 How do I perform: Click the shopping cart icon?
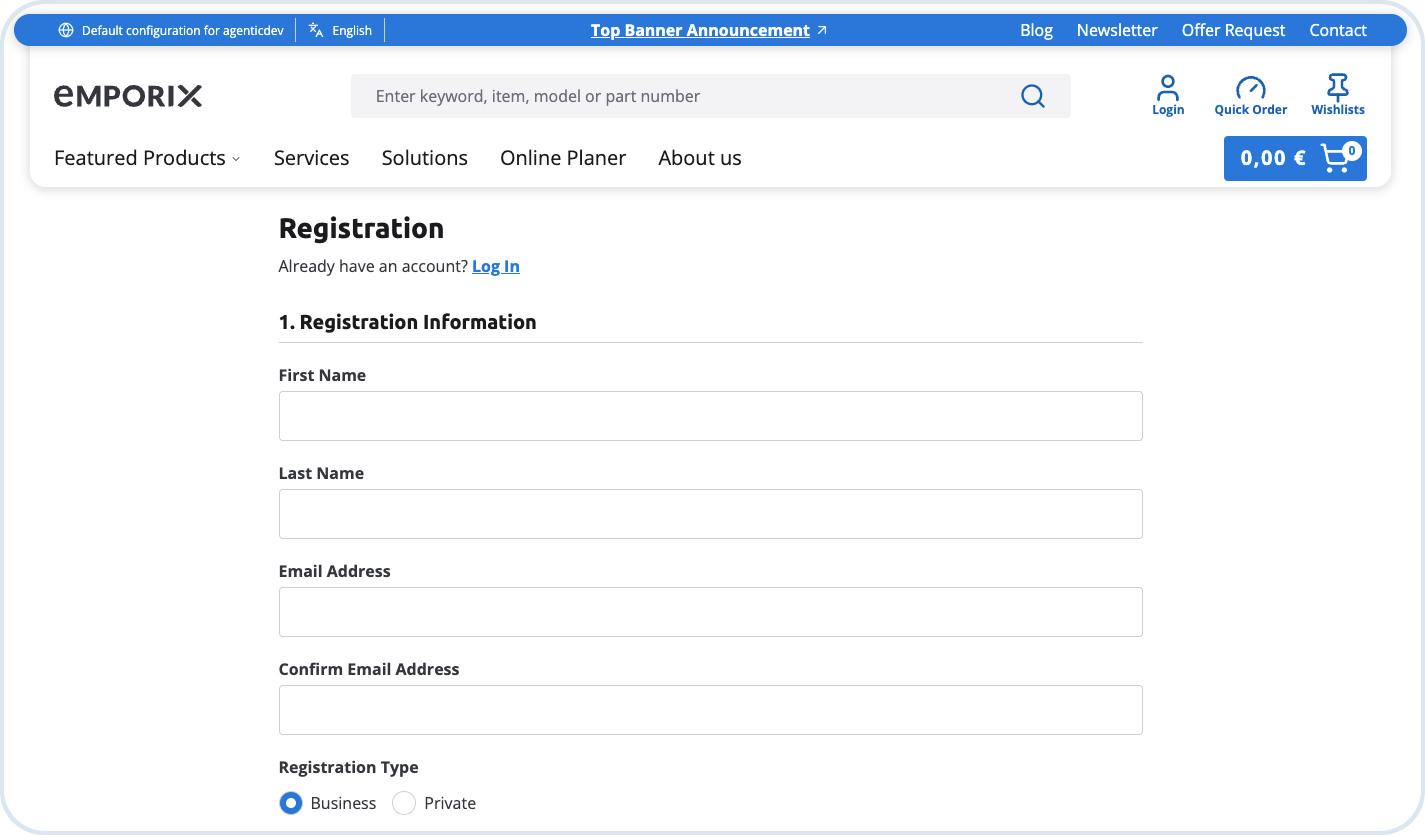pyautogui.click(x=1336, y=158)
